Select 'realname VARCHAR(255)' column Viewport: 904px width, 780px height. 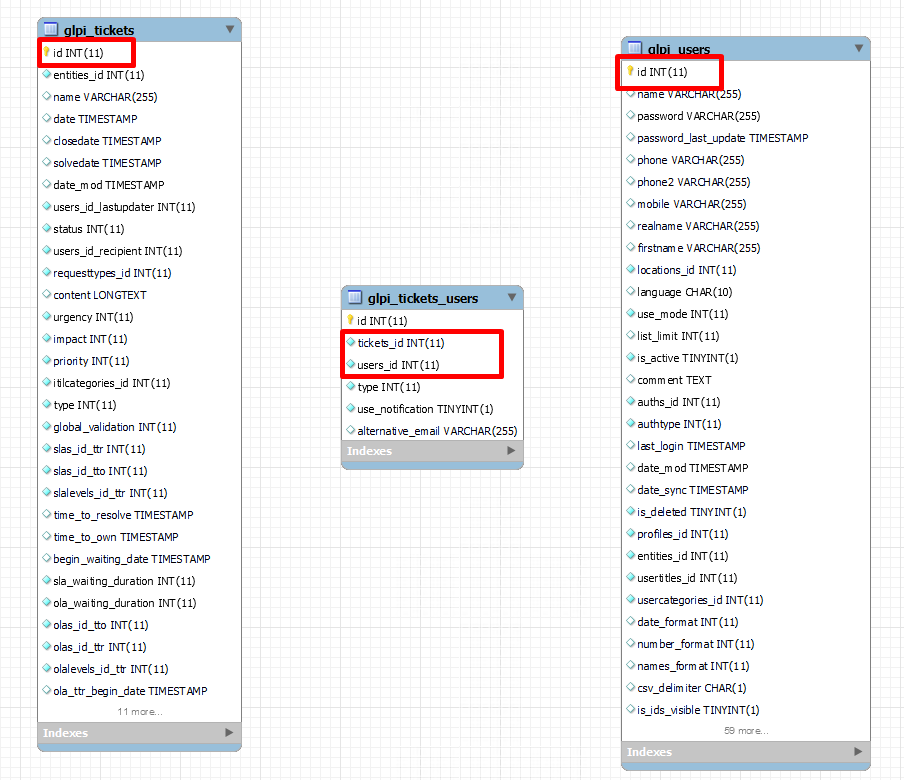click(x=698, y=226)
